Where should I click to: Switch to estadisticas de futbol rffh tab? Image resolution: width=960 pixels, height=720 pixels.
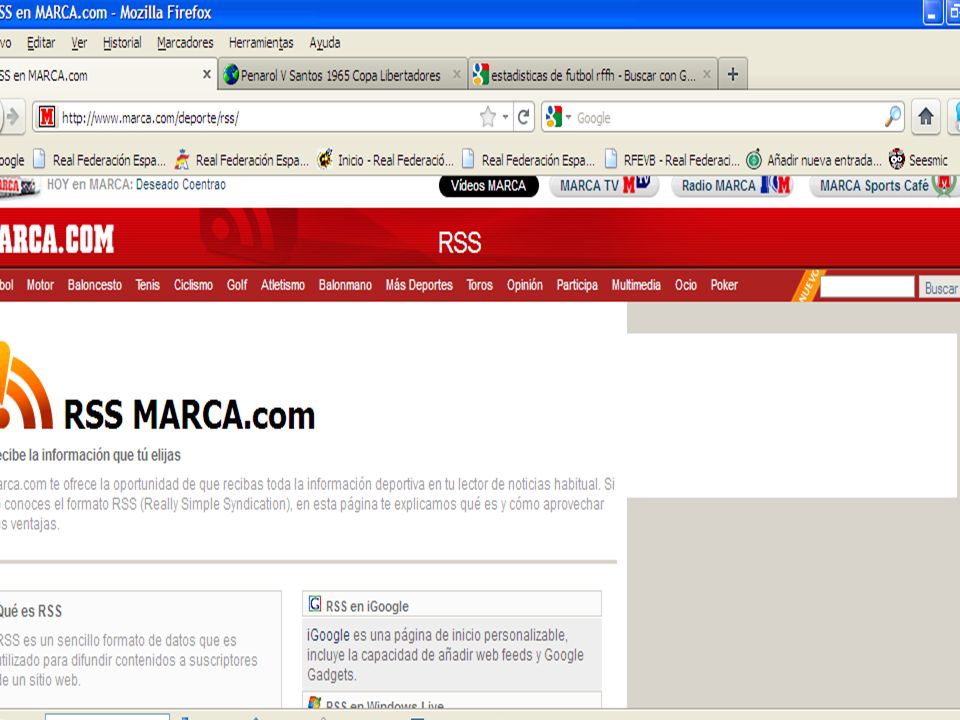pos(593,75)
